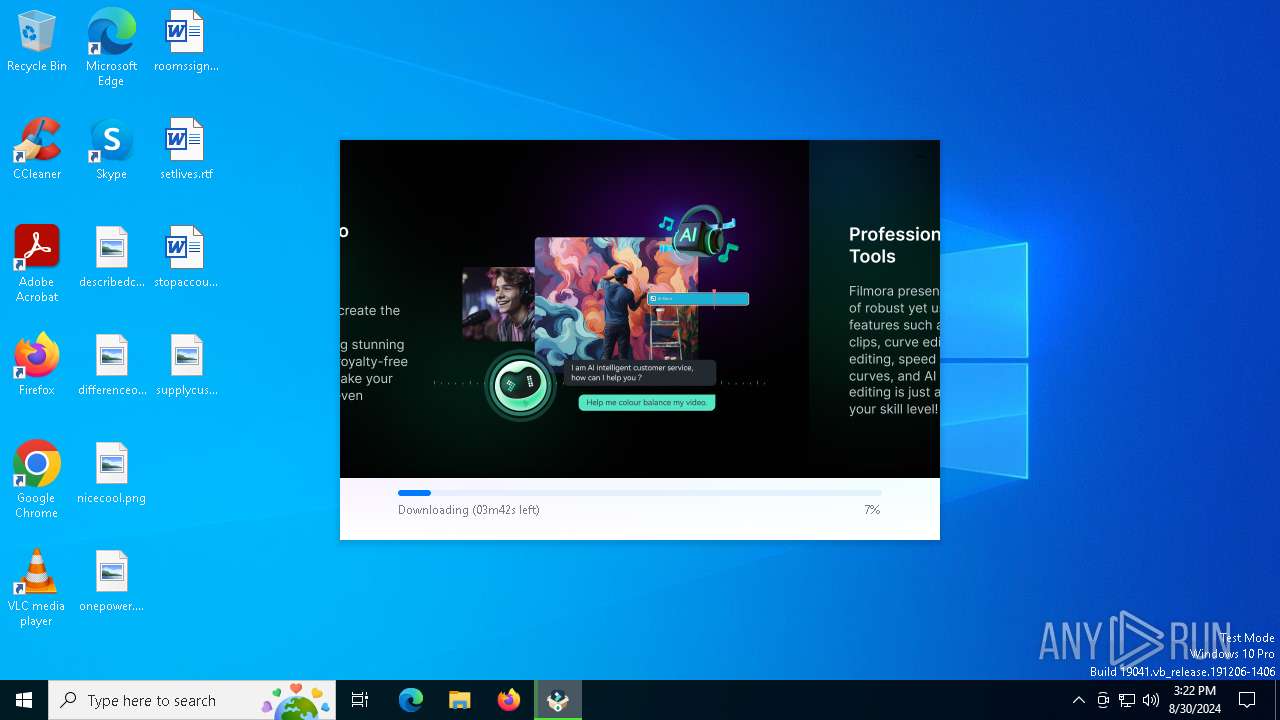
Task: Launch Skype from the desktop
Action: click(111, 150)
